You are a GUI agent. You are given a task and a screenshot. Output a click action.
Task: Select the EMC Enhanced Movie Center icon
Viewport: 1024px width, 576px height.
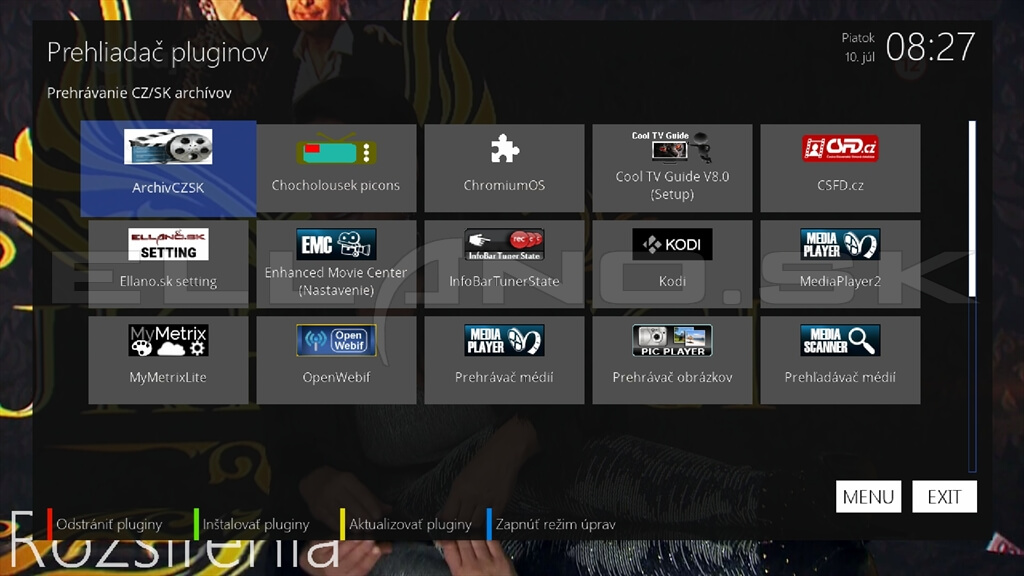coord(336,244)
